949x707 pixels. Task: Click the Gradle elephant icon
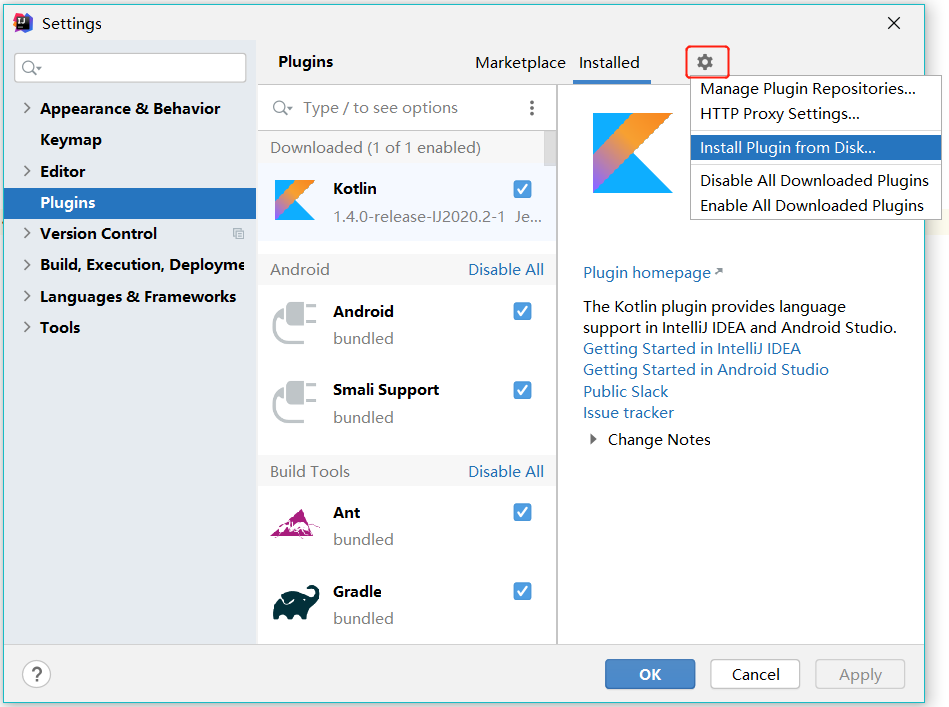click(x=295, y=603)
